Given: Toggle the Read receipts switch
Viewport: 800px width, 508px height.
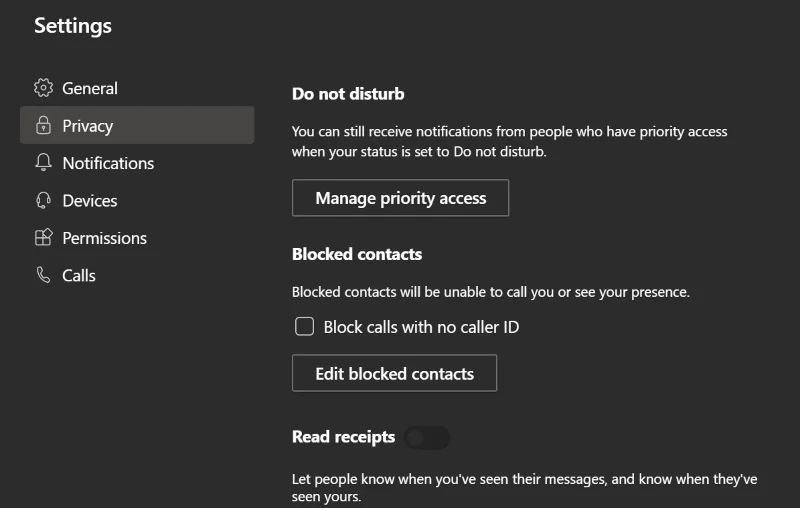Looking at the screenshot, I should (427, 438).
